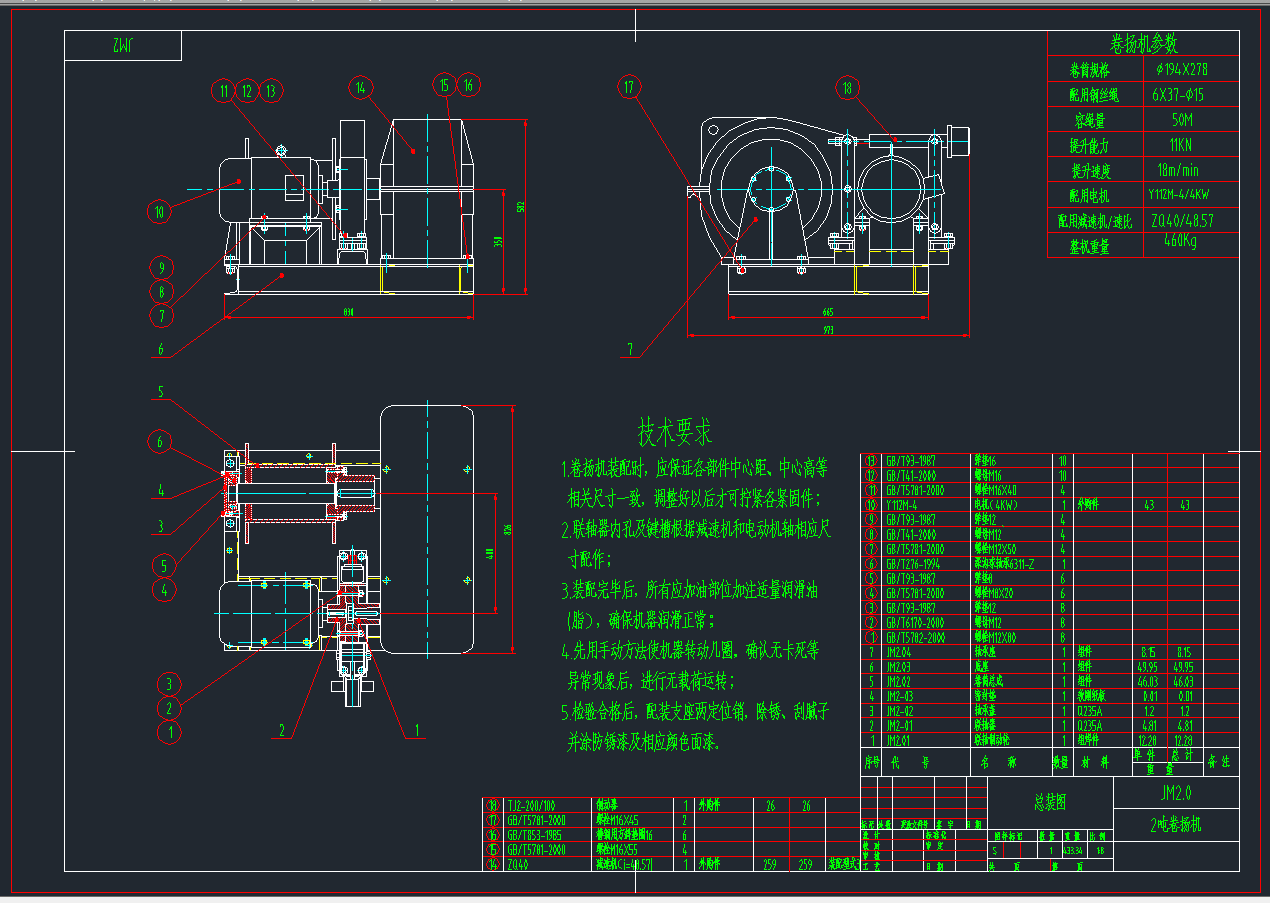Click the "GB/T5782-2000" standard cell
This screenshot has width=1270, height=903.
[916, 637]
